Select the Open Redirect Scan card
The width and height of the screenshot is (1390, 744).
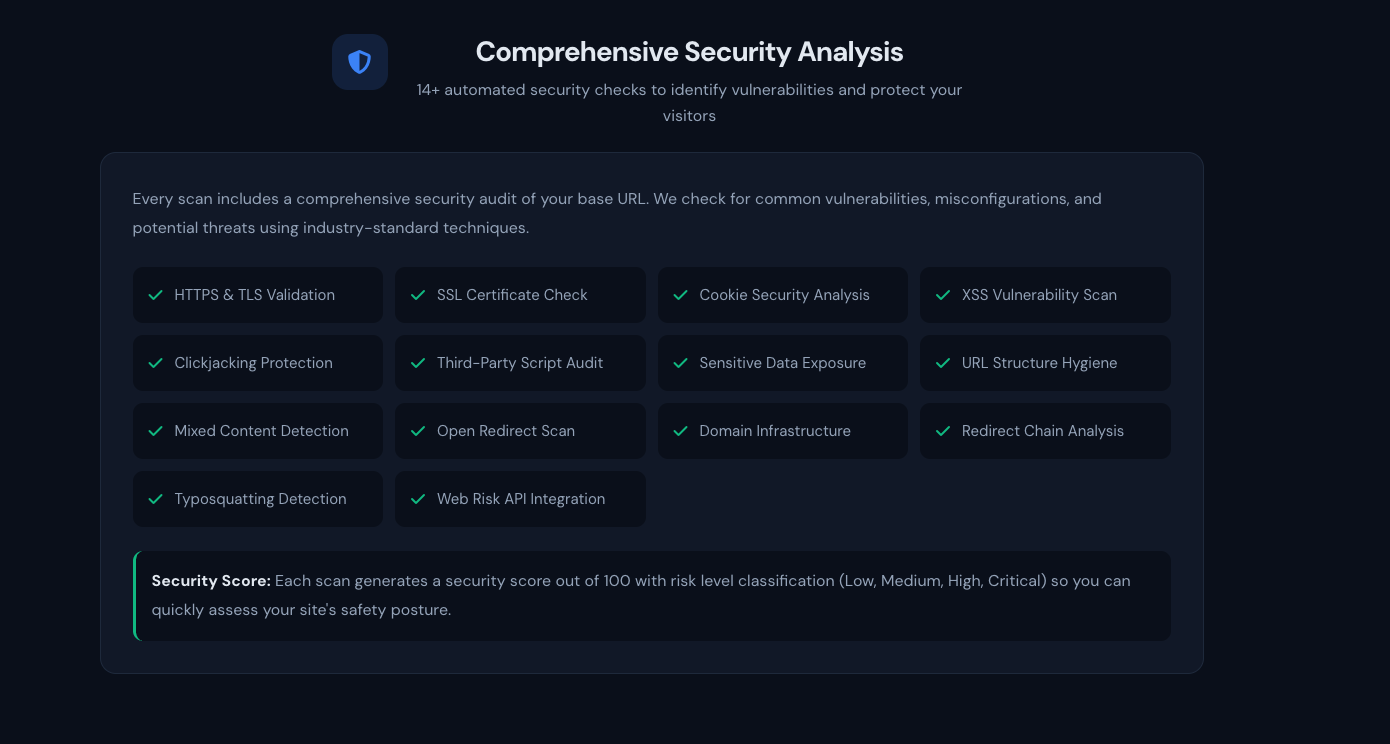click(520, 431)
